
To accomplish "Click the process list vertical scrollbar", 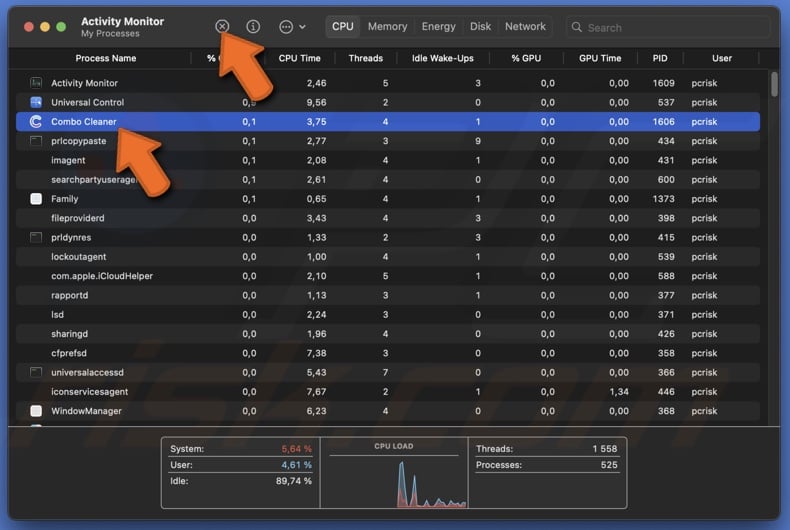I will tap(774, 84).
